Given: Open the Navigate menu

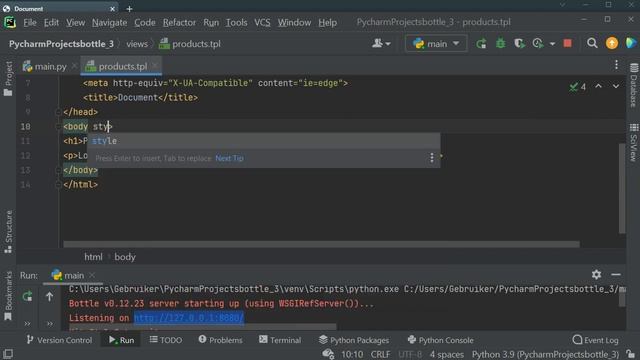Looking at the screenshot, I should pos(109,22).
